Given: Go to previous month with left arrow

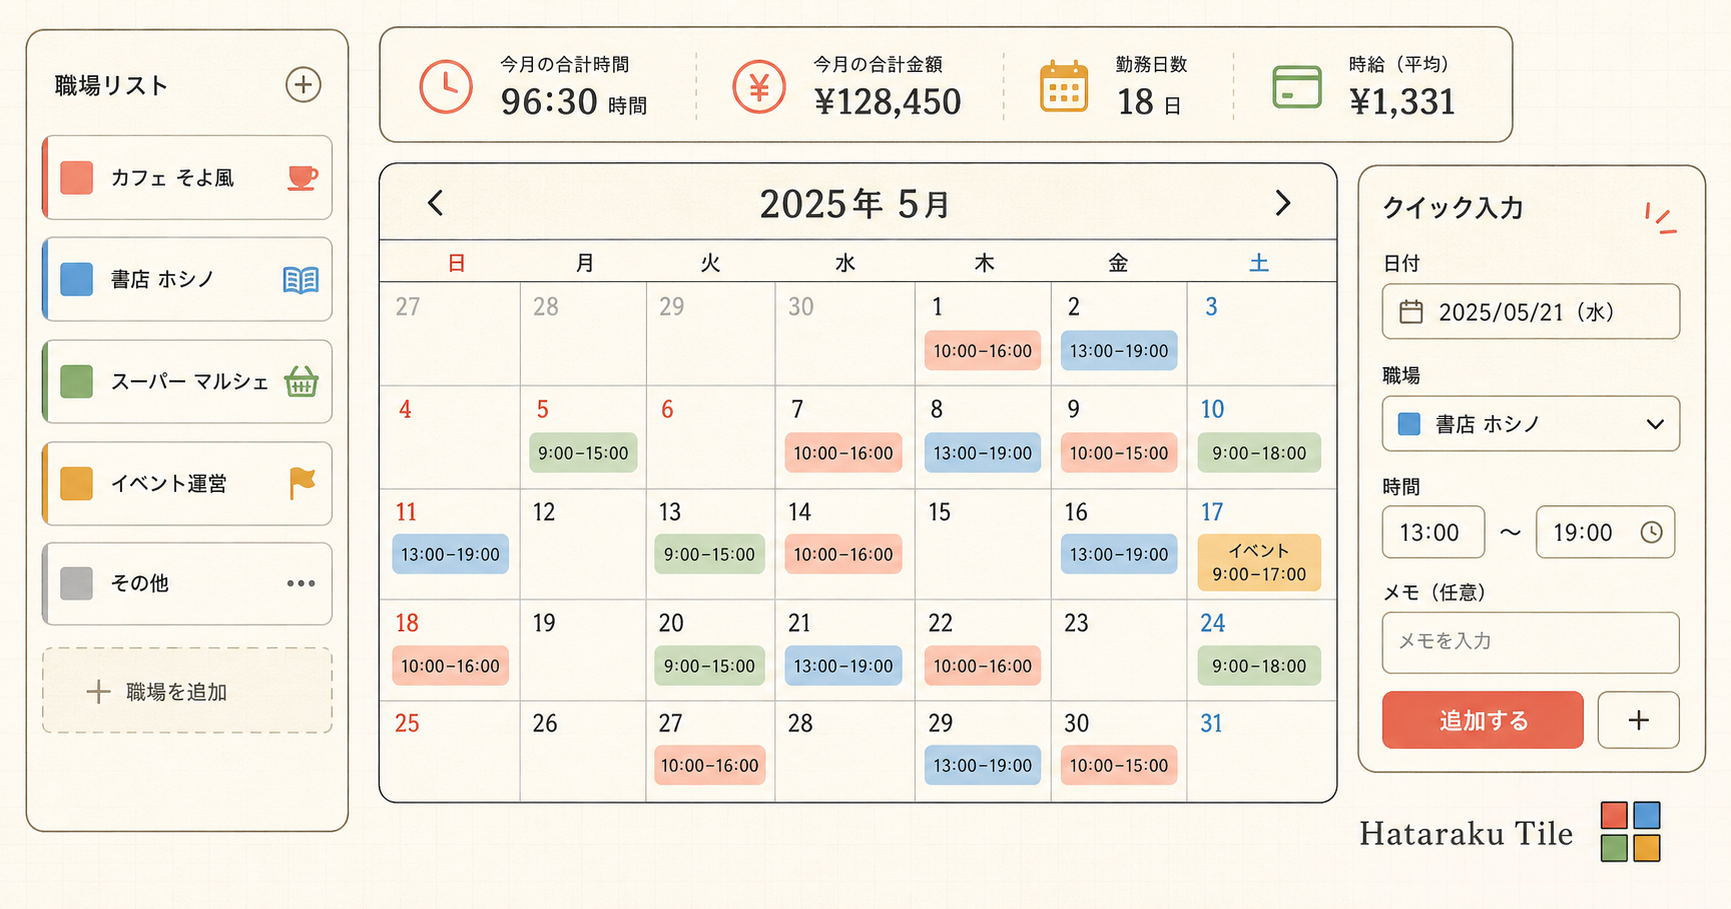Looking at the screenshot, I should click(x=435, y=203).
